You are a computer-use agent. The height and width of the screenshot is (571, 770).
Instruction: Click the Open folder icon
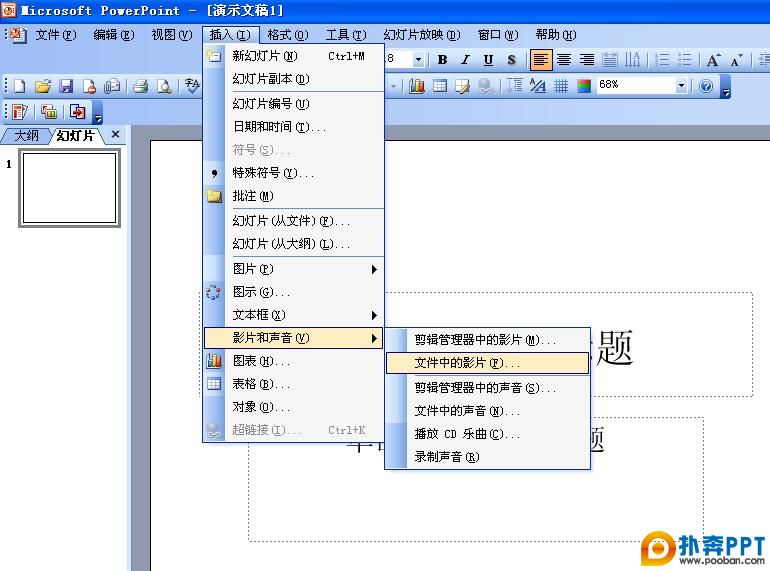pyautogui.click(x=43, y=86)
